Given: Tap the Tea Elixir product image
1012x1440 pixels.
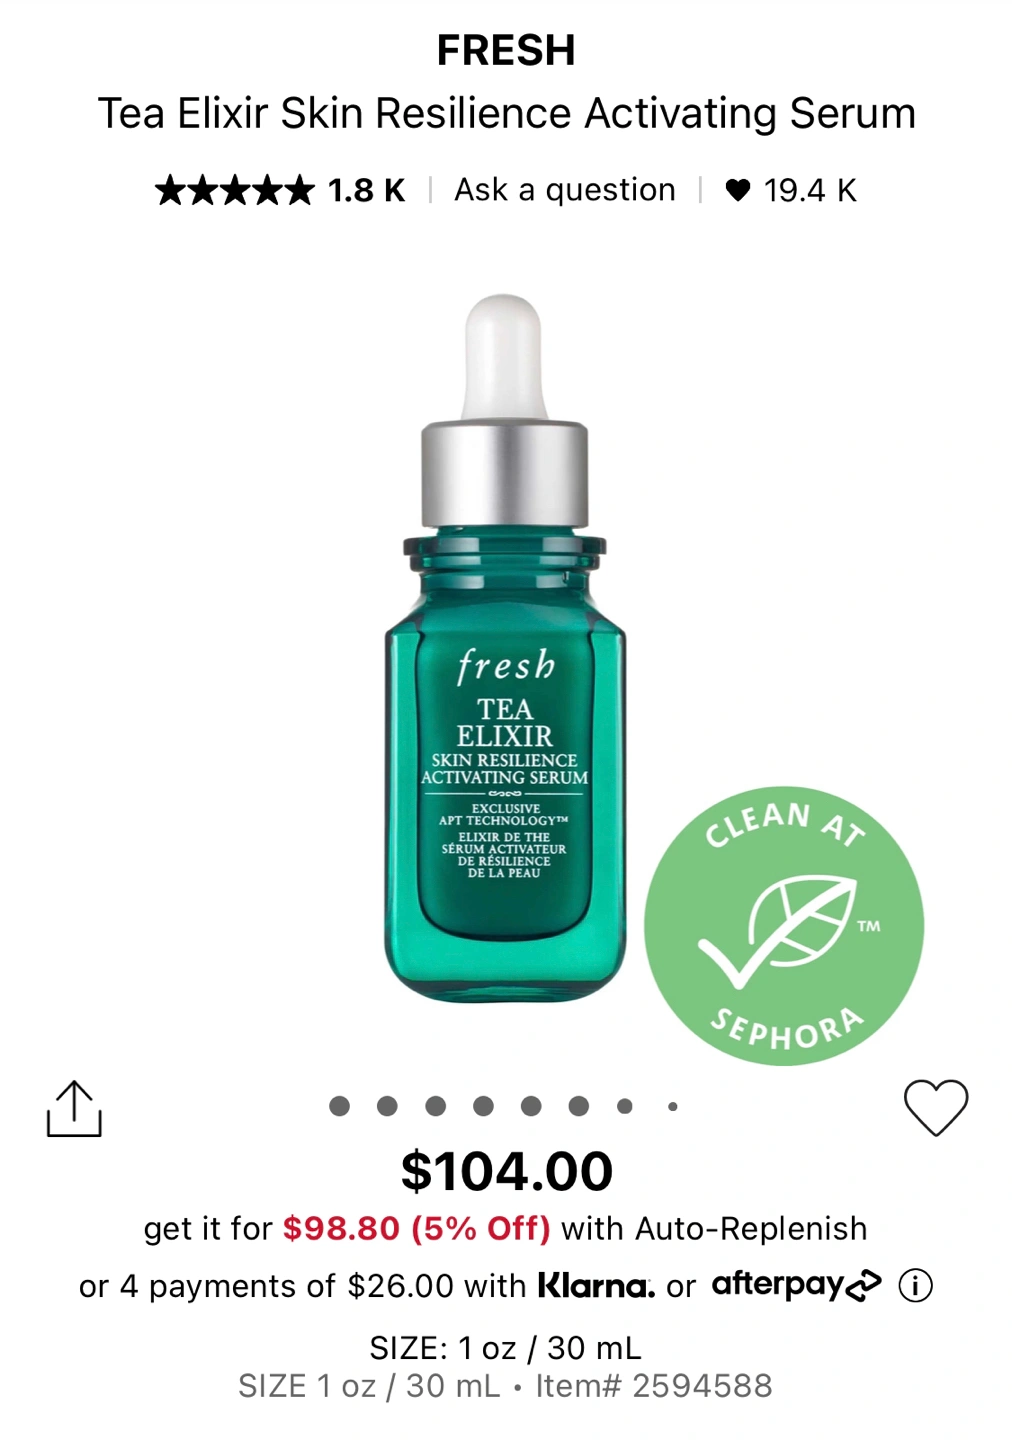Looking at the screenshot, I should point(505,648).
